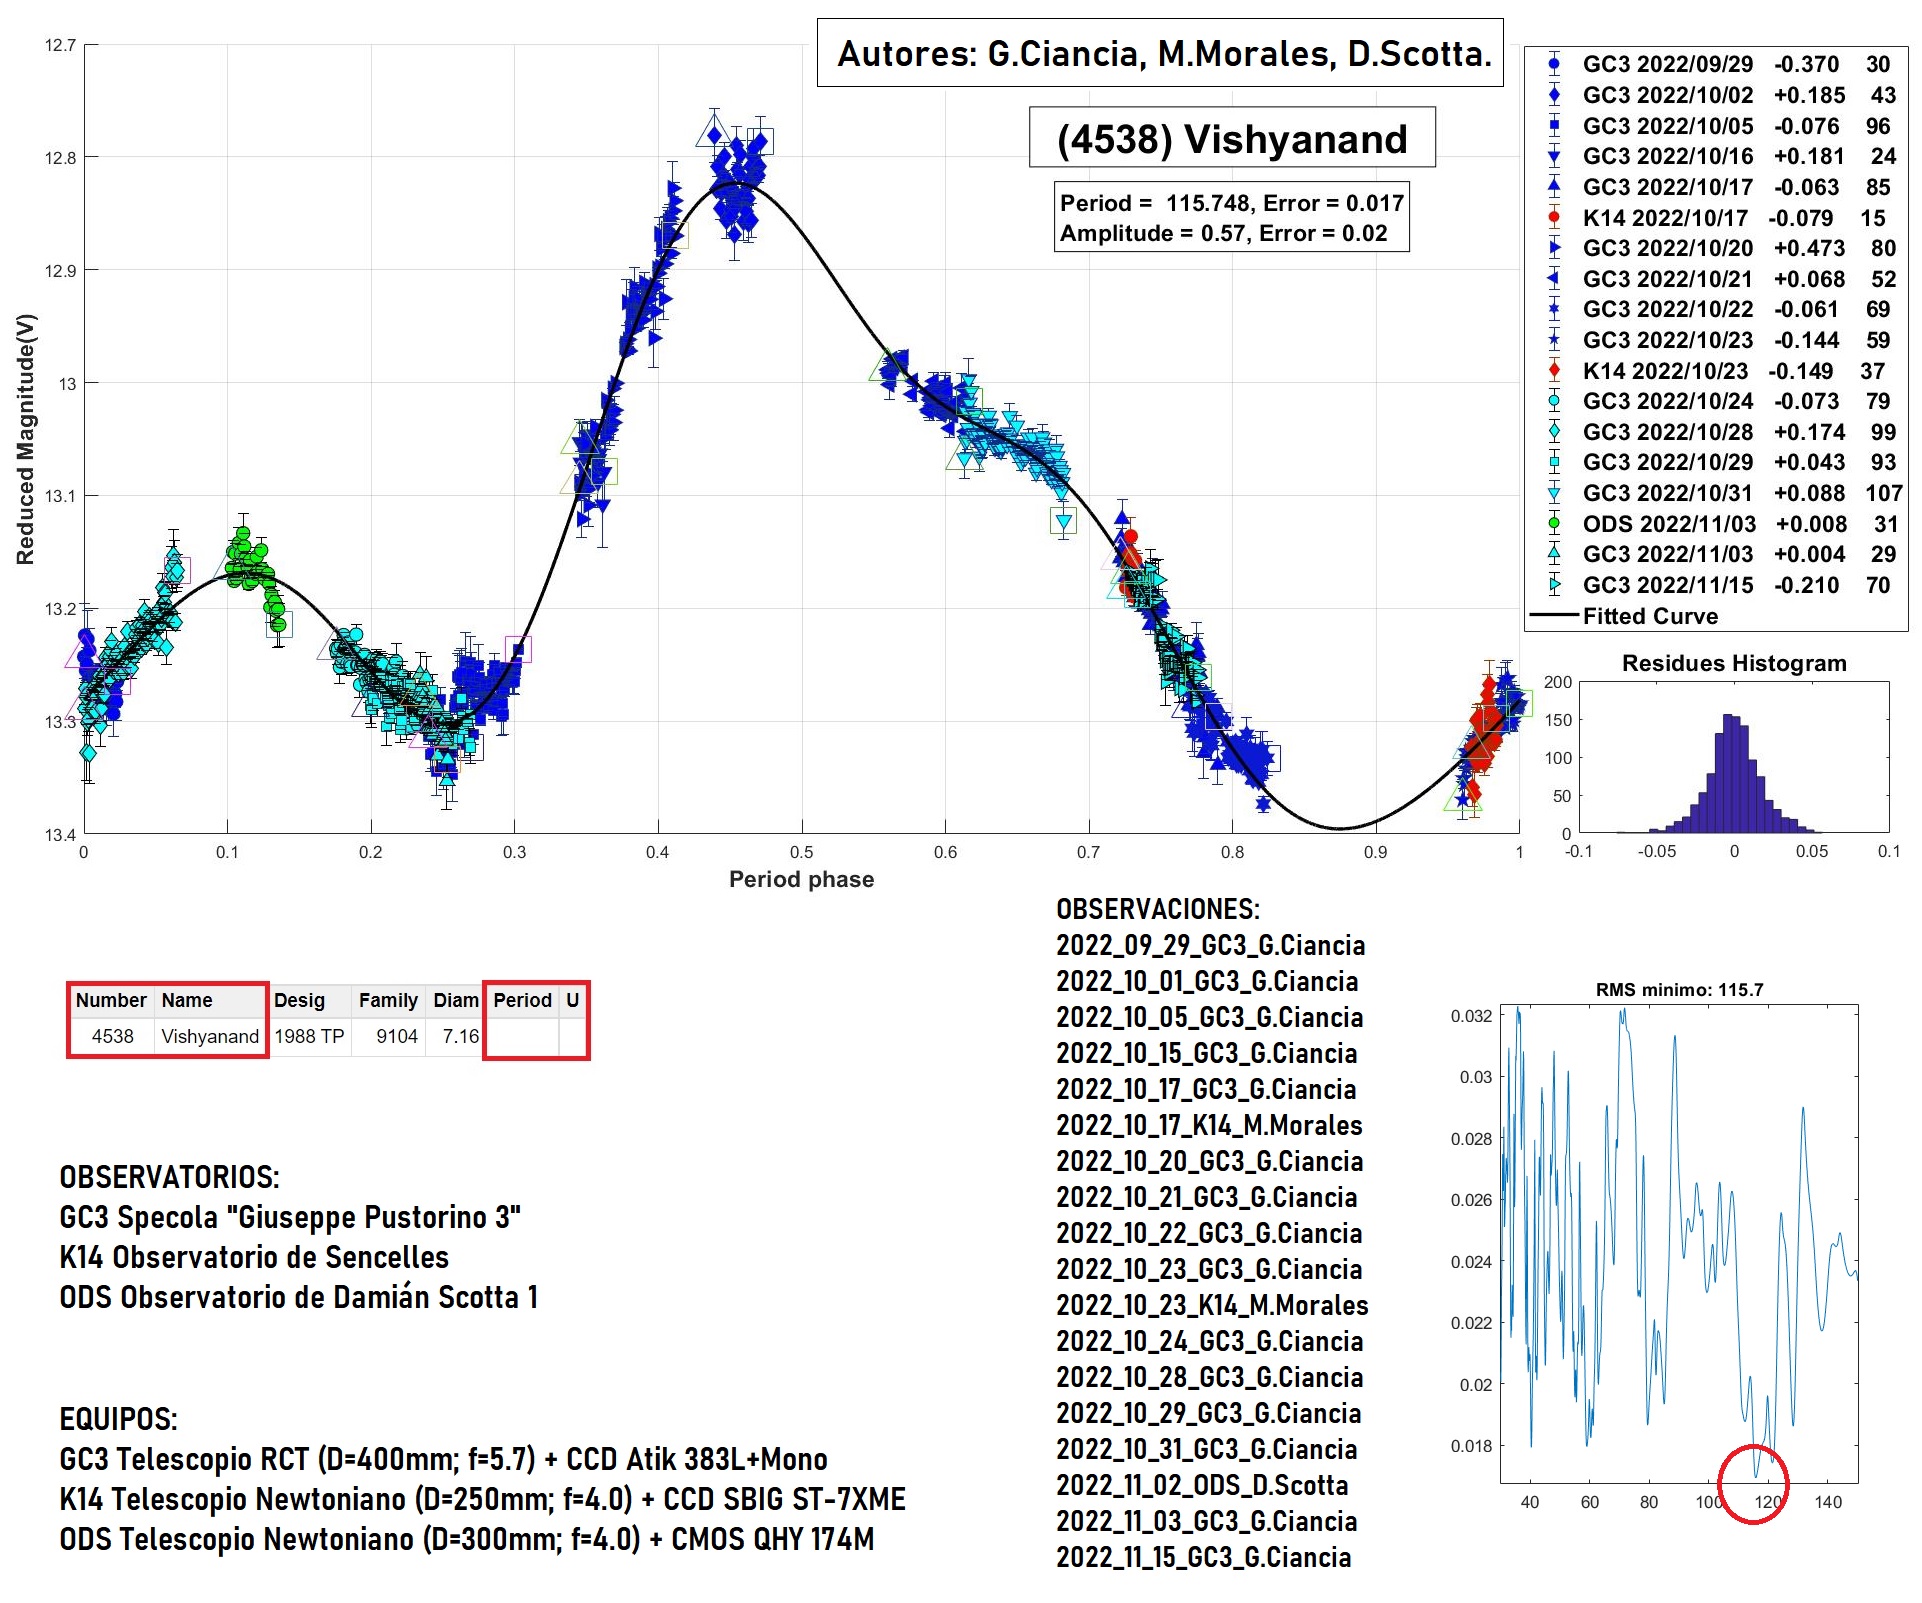Image resolution: width=1922 pixels, height=1603 pixels.
Task: Click the cyan GC3 2022/11/15 triangle marker
Action: pyautogui.click(x=1553, y=585)
